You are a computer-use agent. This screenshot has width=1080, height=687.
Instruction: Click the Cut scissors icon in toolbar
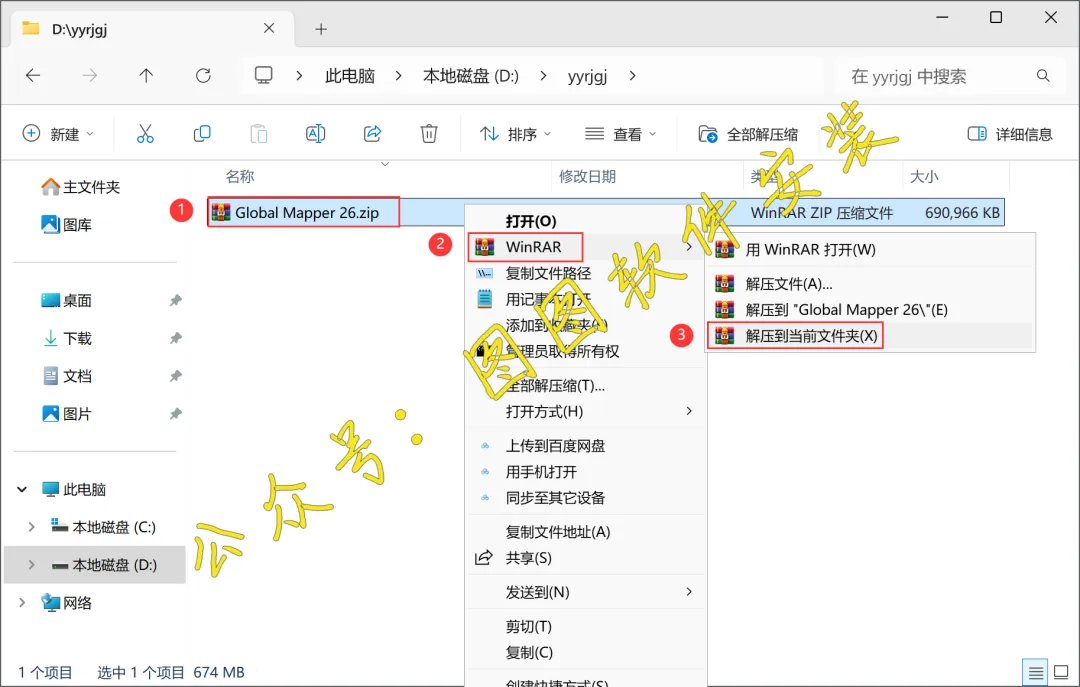pos(145,134)
